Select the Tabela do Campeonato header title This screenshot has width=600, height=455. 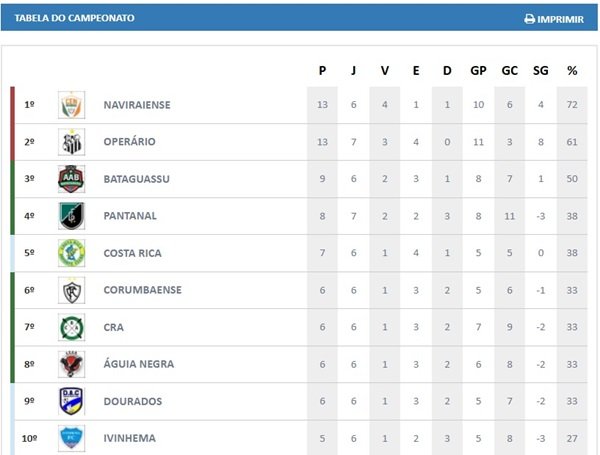(74, 18)
